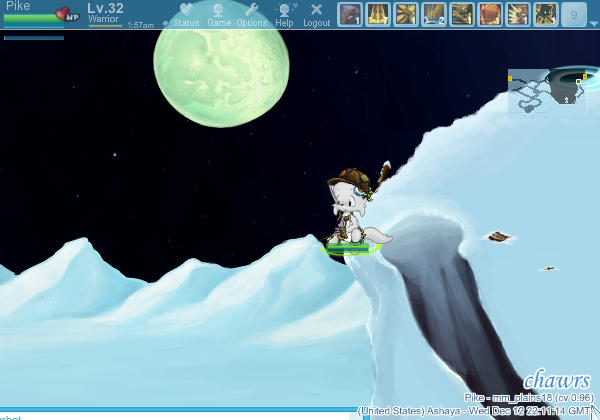Activate the second skill slot icon

(x=378, y=14)
